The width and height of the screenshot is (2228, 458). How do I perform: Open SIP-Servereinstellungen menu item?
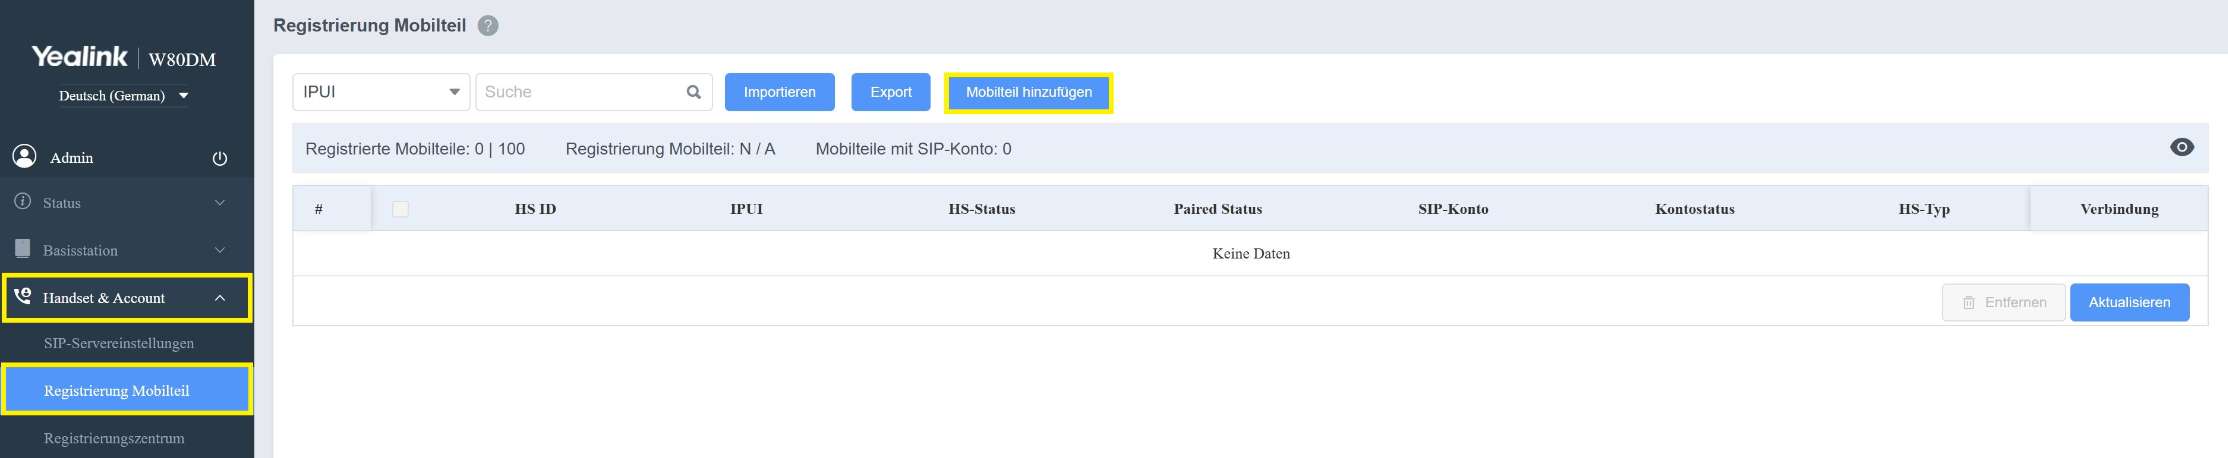click(119, 343)
